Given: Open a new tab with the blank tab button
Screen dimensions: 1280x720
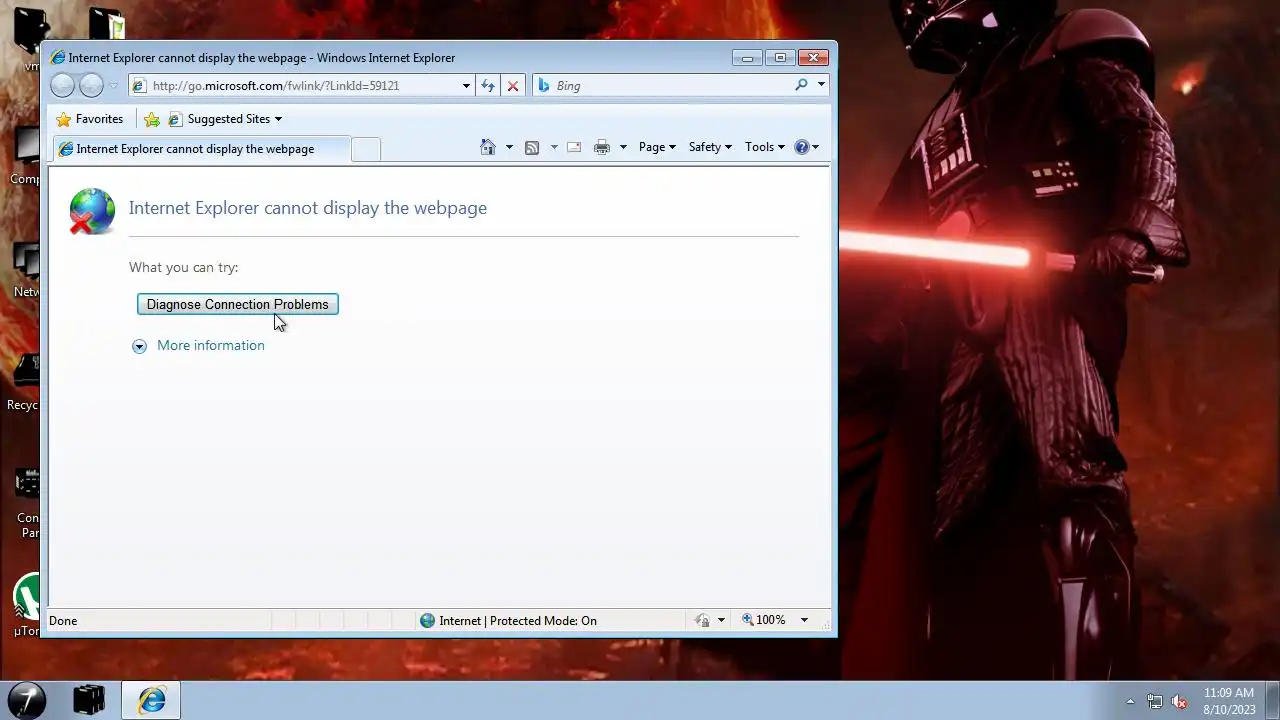Looking at the screenshot, I should coord(366,149).
